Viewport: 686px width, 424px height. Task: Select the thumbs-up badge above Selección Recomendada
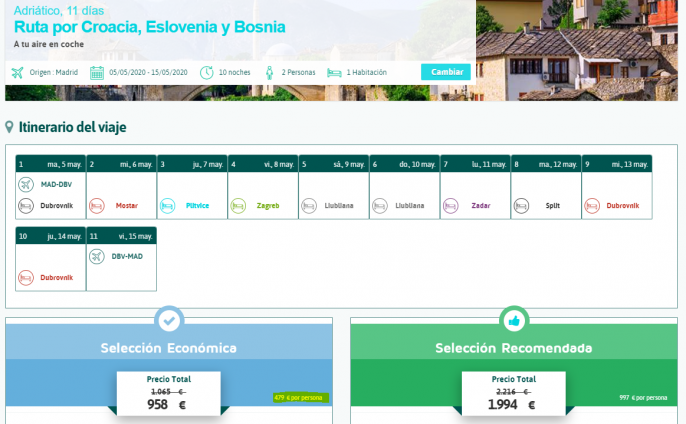[513, 320]
